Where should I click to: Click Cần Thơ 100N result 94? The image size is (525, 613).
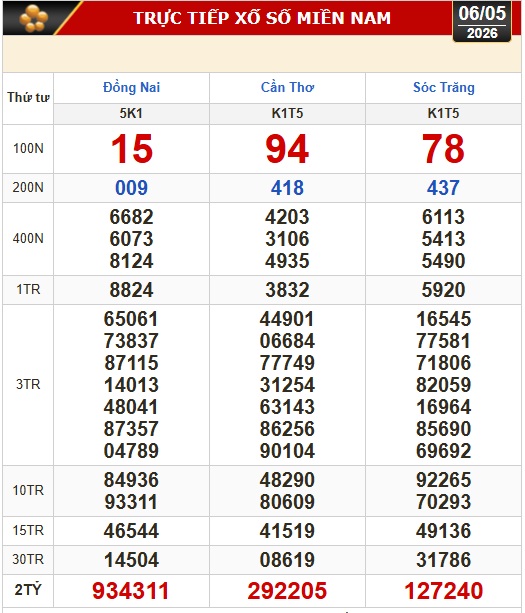pos(287,149)
